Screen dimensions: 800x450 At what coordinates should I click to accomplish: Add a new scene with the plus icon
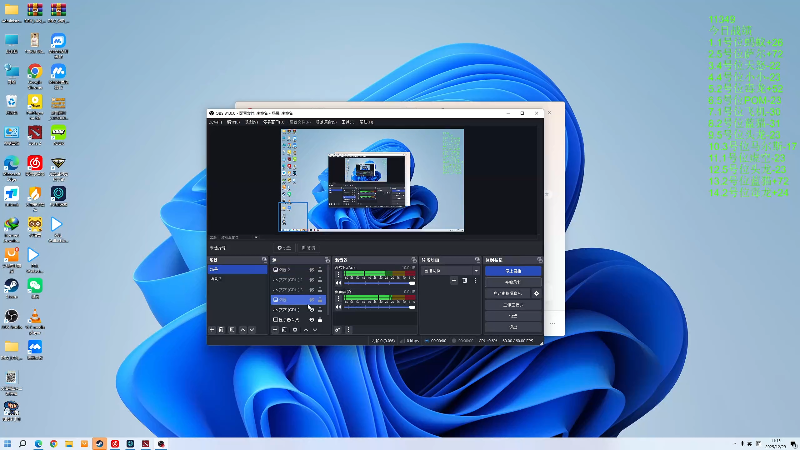(212, 330)
